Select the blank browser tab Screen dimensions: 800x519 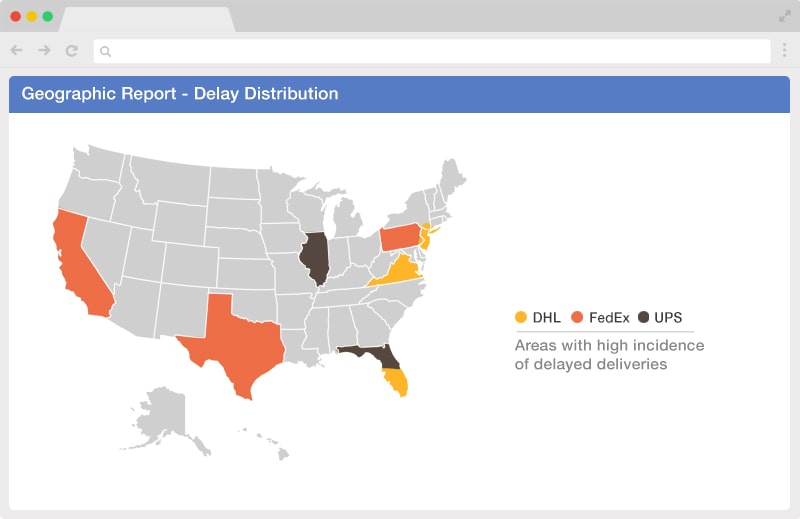[148, 20]
